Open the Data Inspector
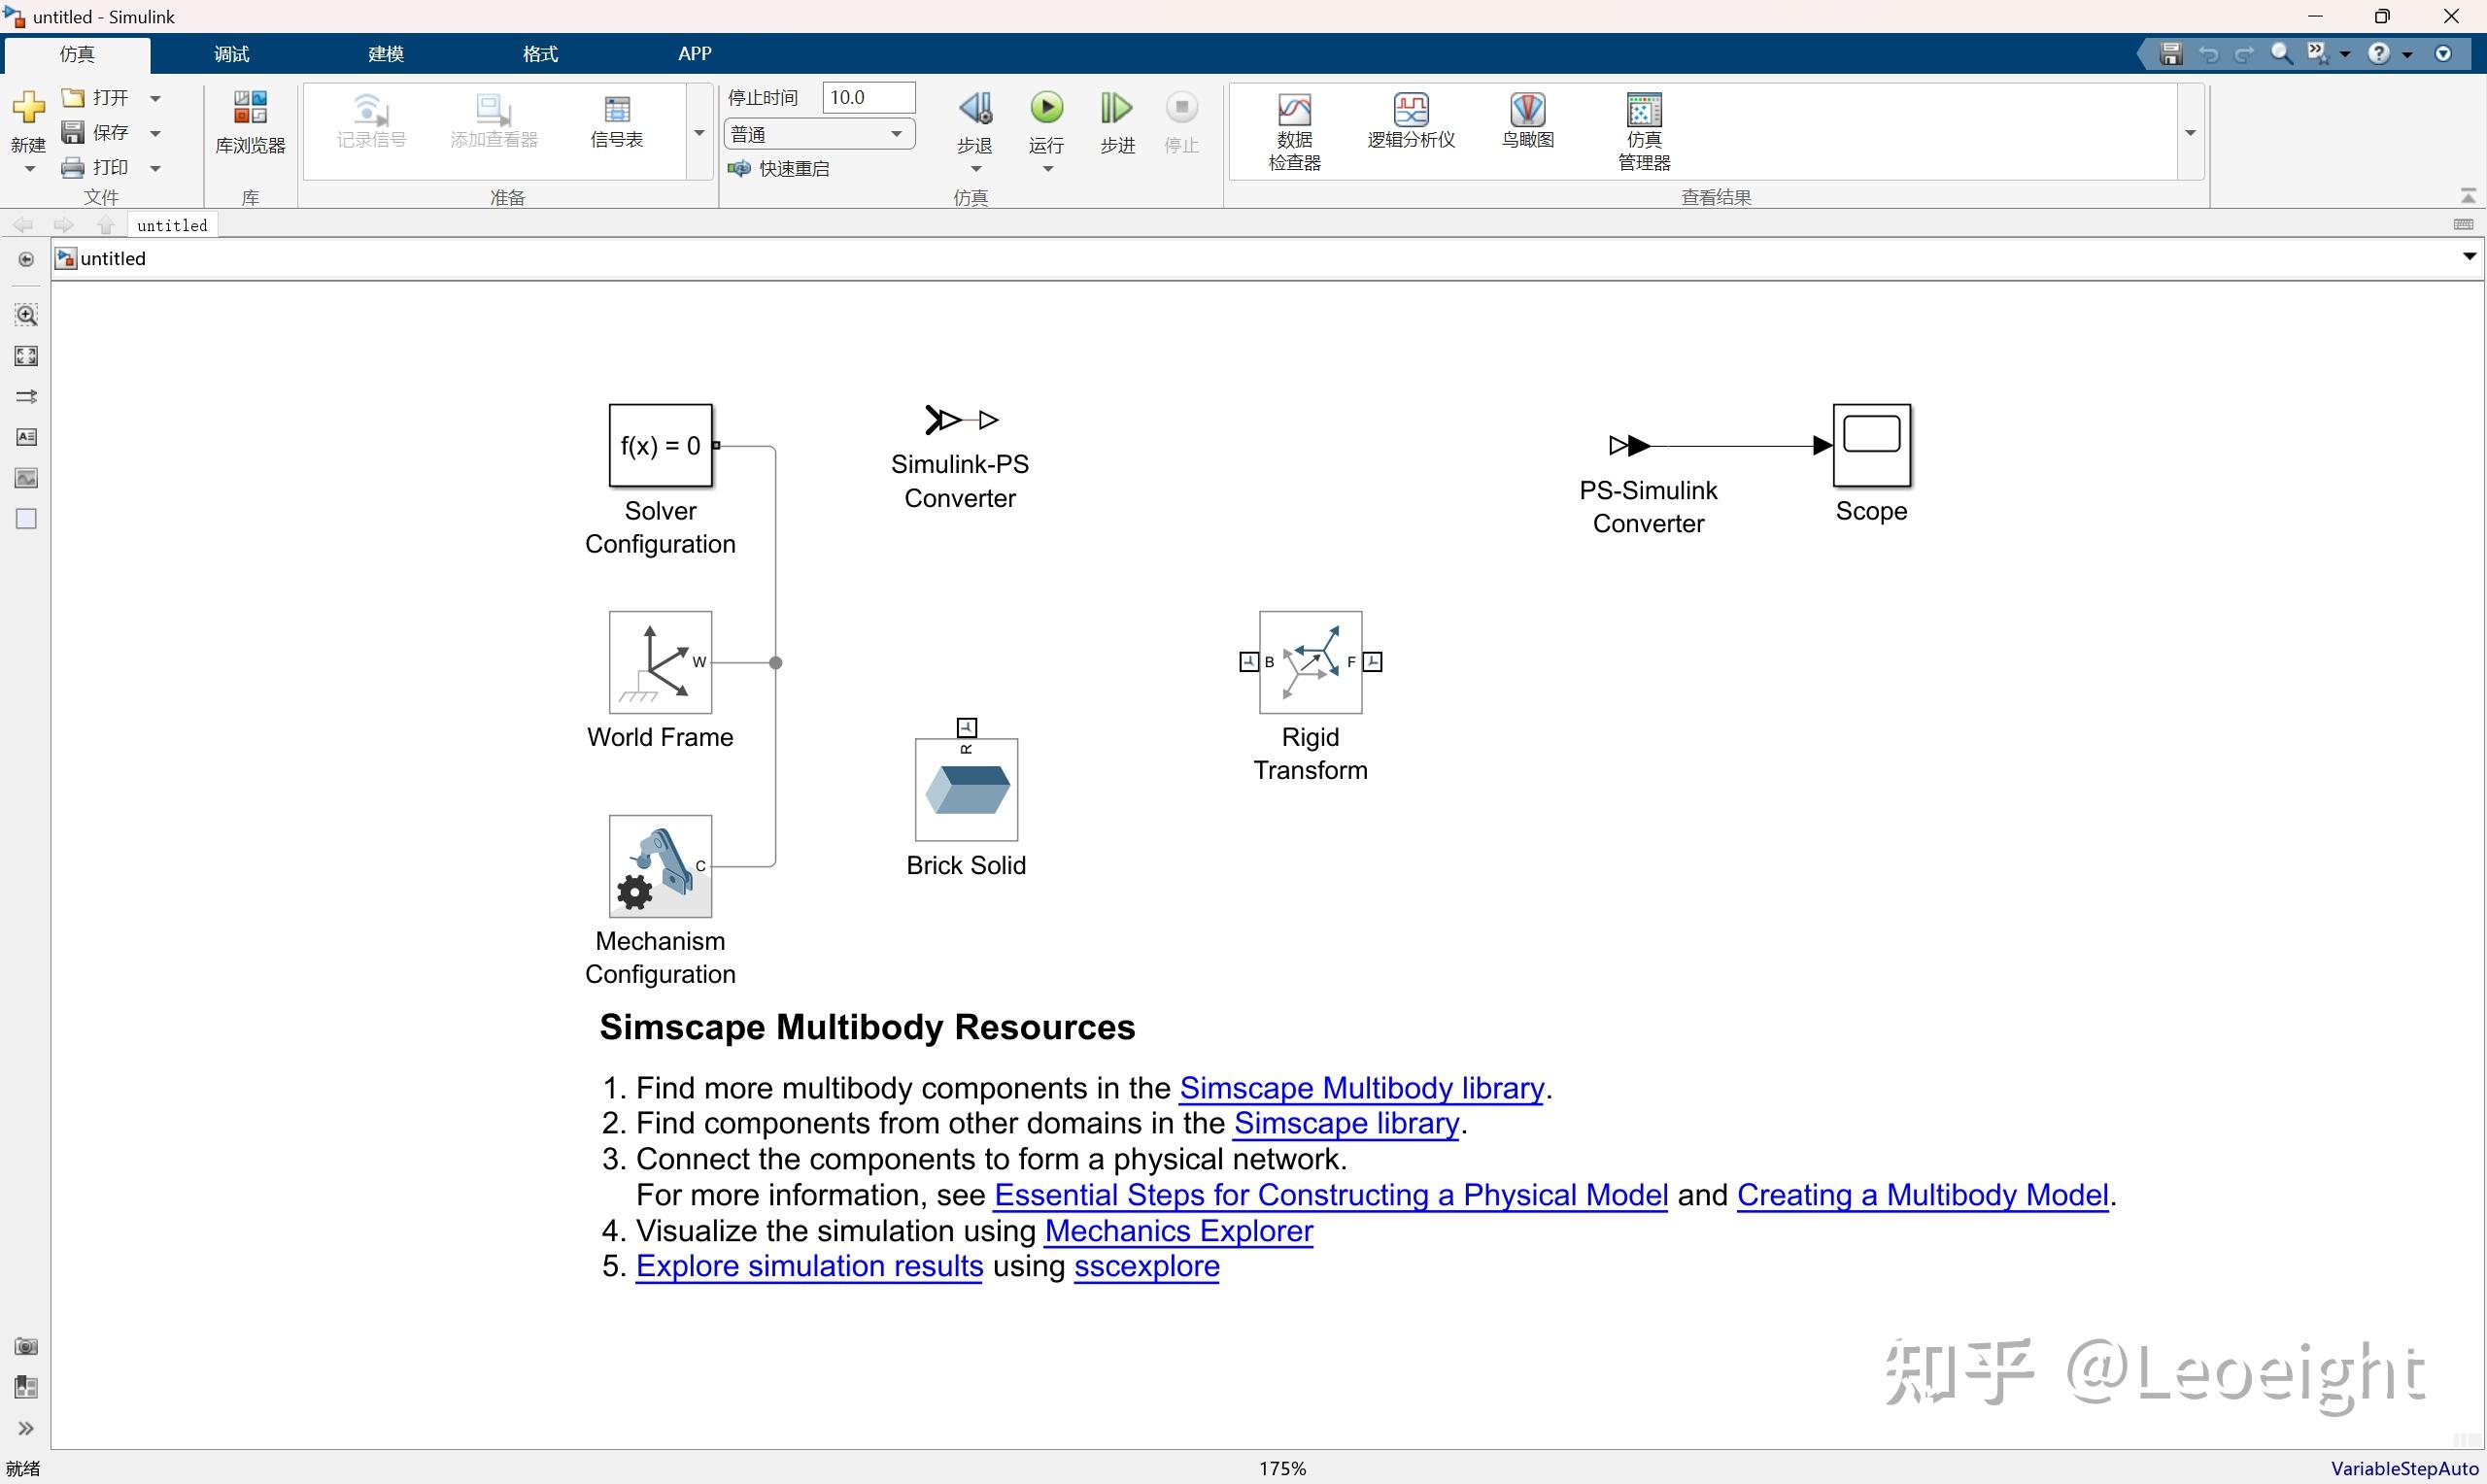This screenshot has height=1484, width=2487. point(1294,132)
